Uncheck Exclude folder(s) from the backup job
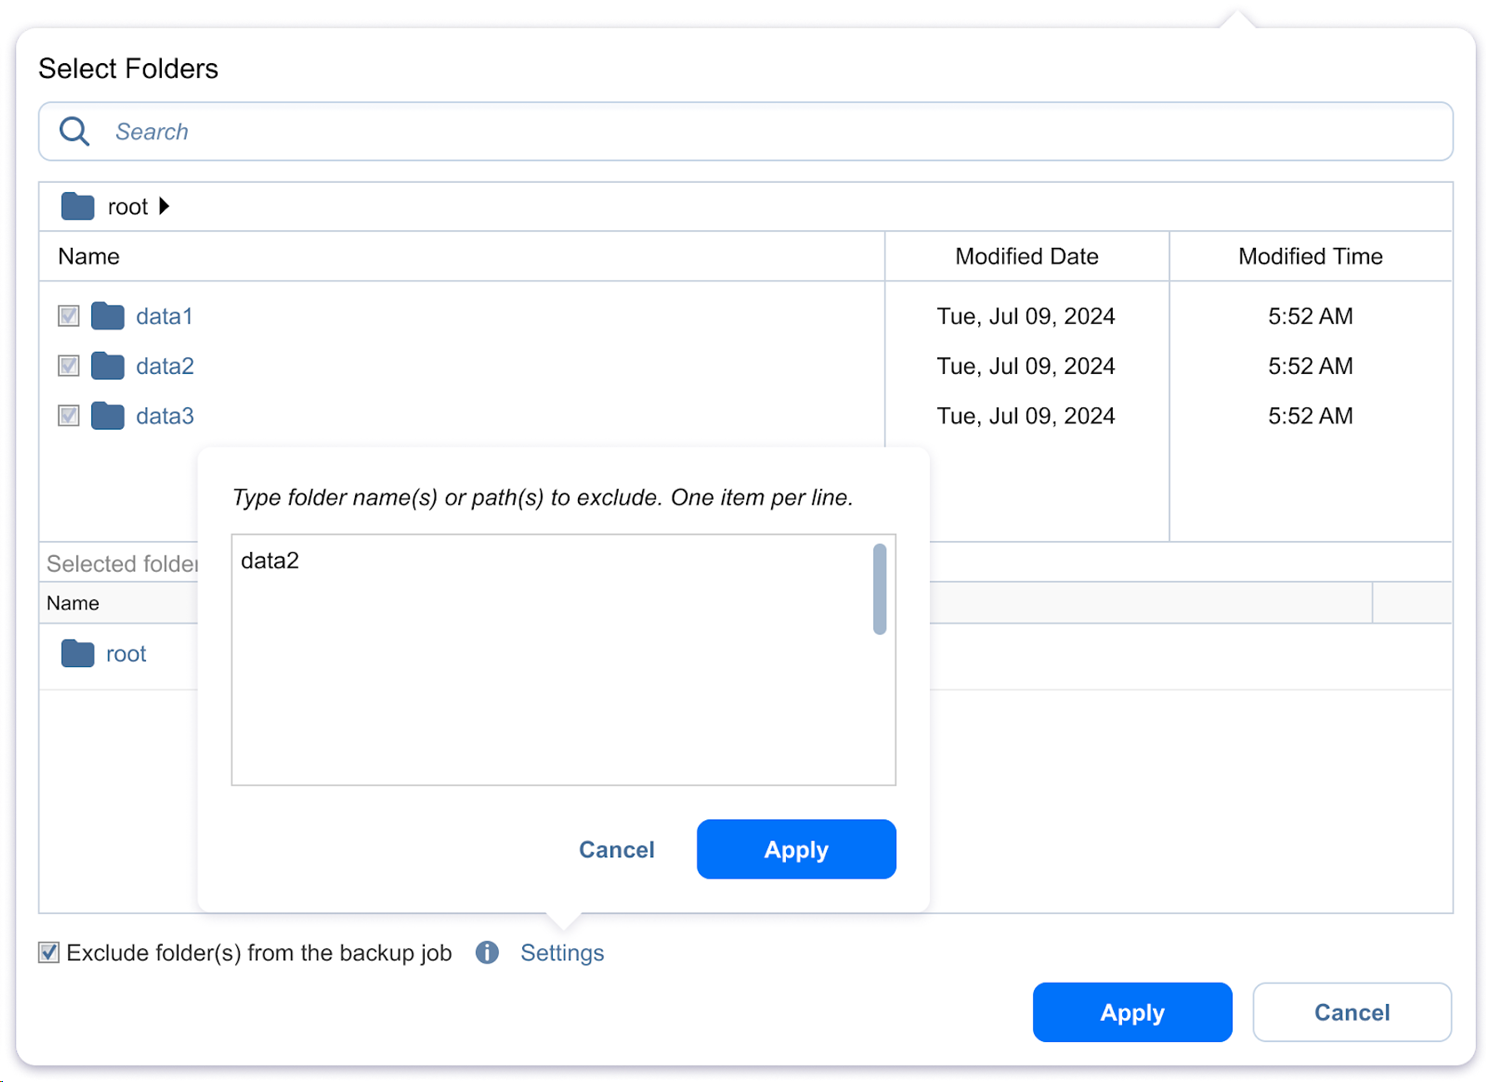Viewport: 1486px width, 1082px height. (49, 953)
